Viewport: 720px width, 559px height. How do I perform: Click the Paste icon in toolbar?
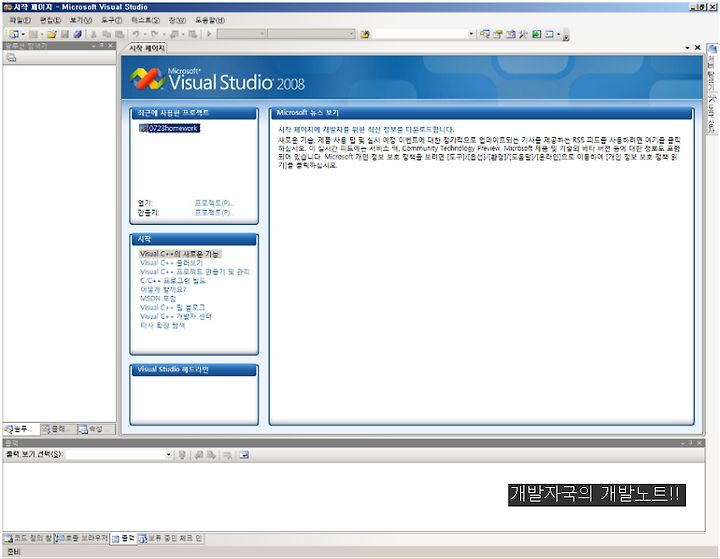coord(119,34)
